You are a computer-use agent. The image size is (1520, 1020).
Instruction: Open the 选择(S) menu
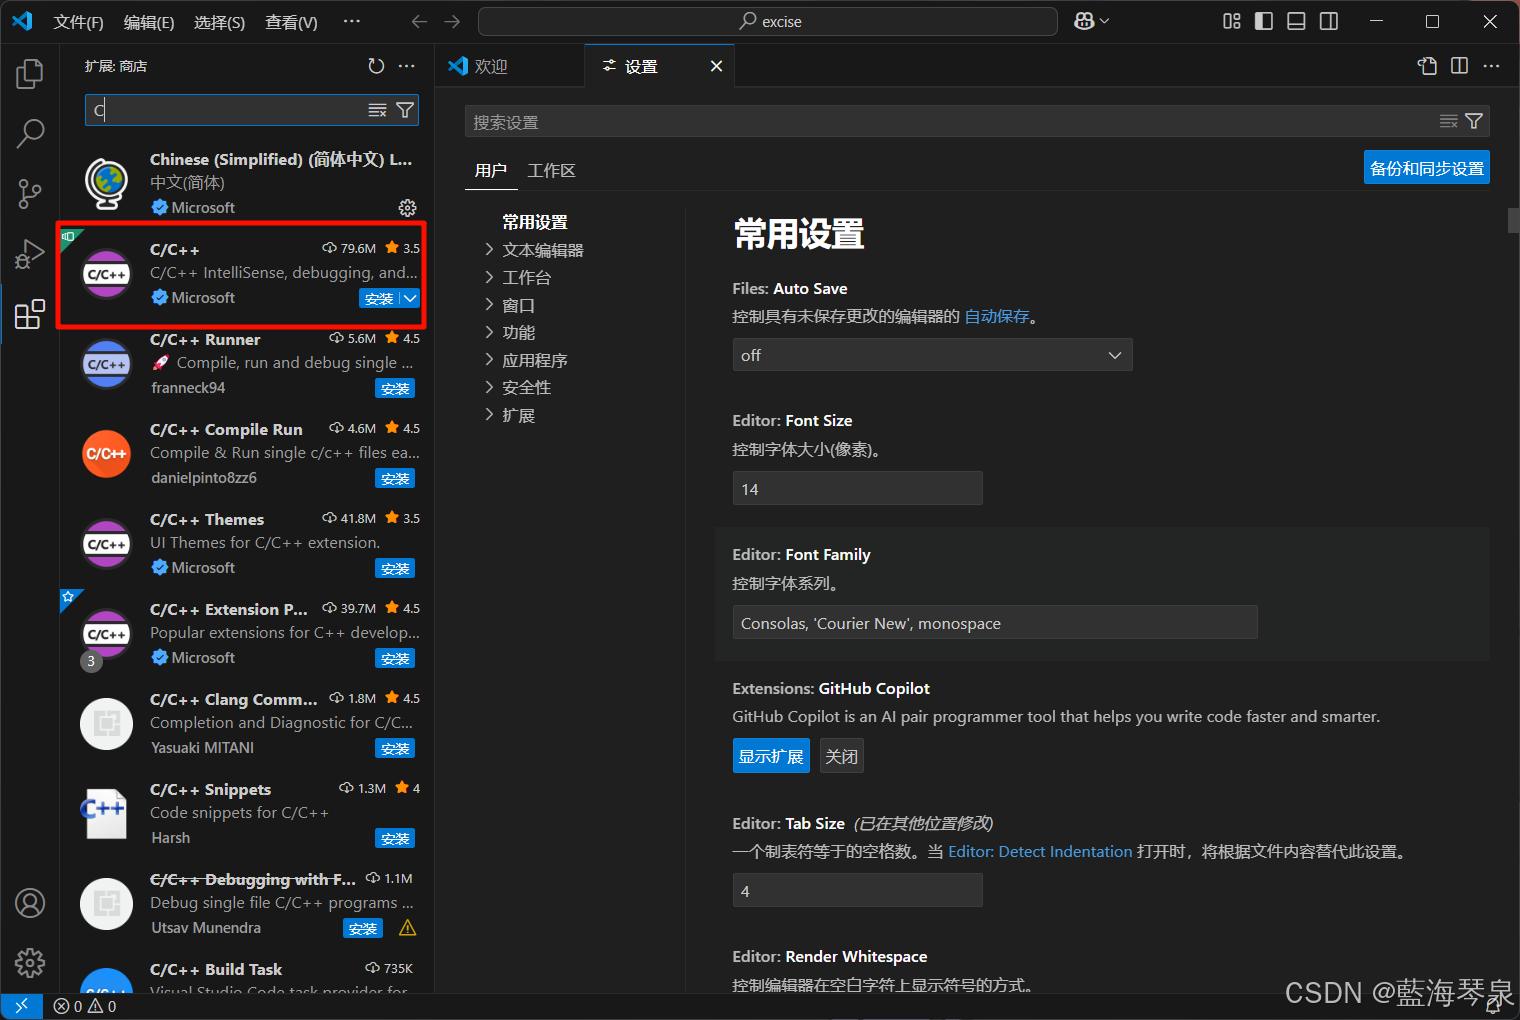tap(219, 22)
